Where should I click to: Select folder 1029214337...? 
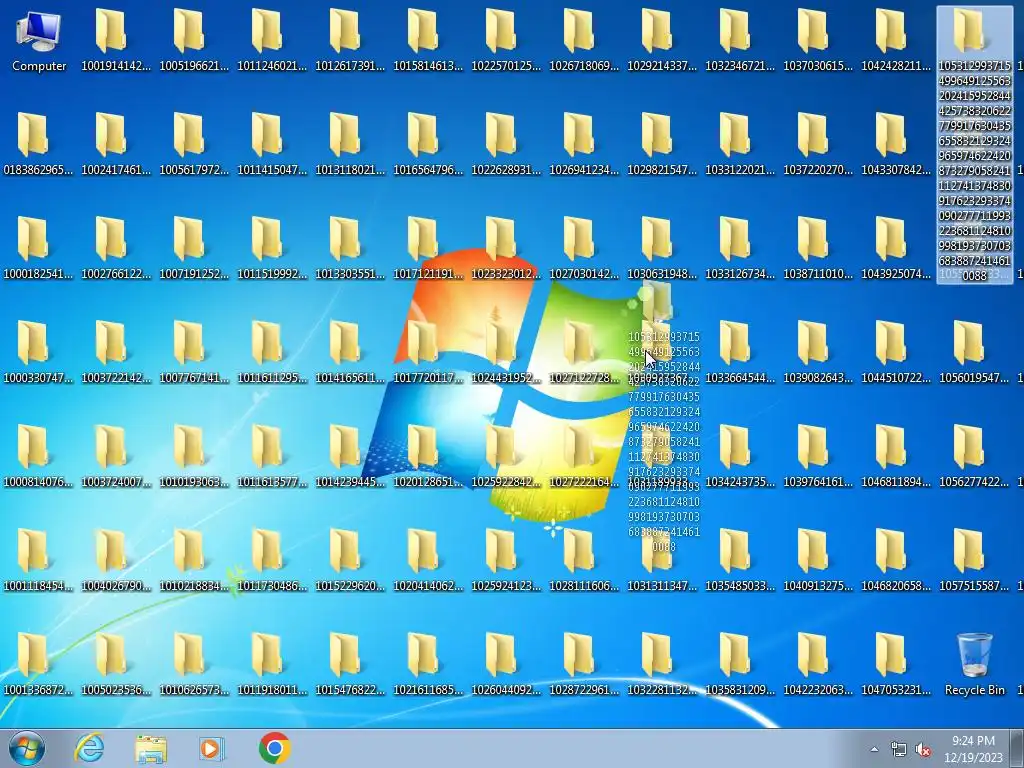pos(662,40)
